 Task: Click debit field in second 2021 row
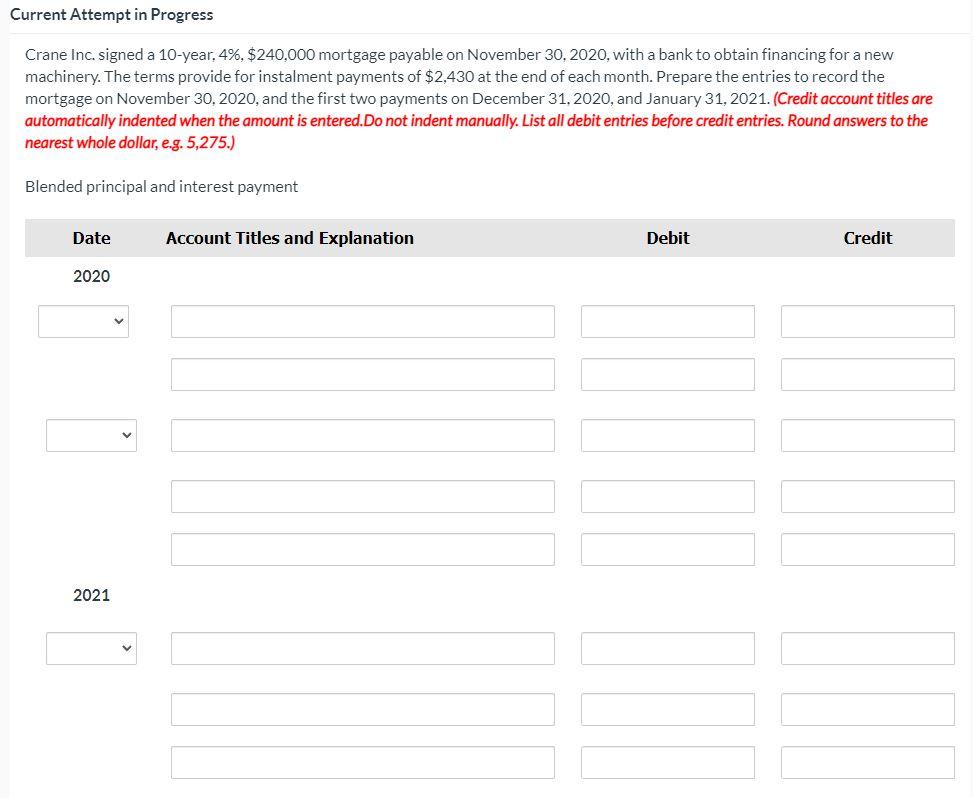[668, 709]
